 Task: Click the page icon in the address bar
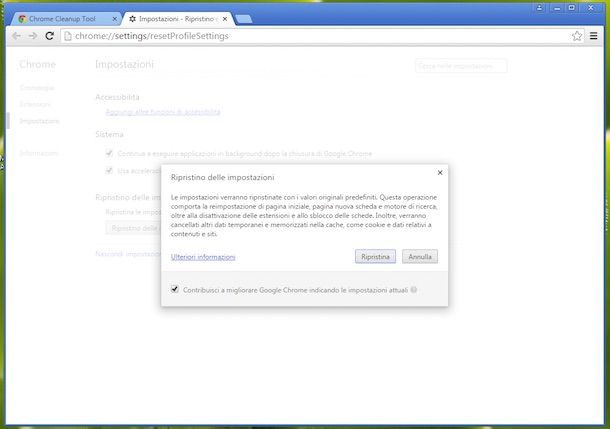click(x=68, y=36)
